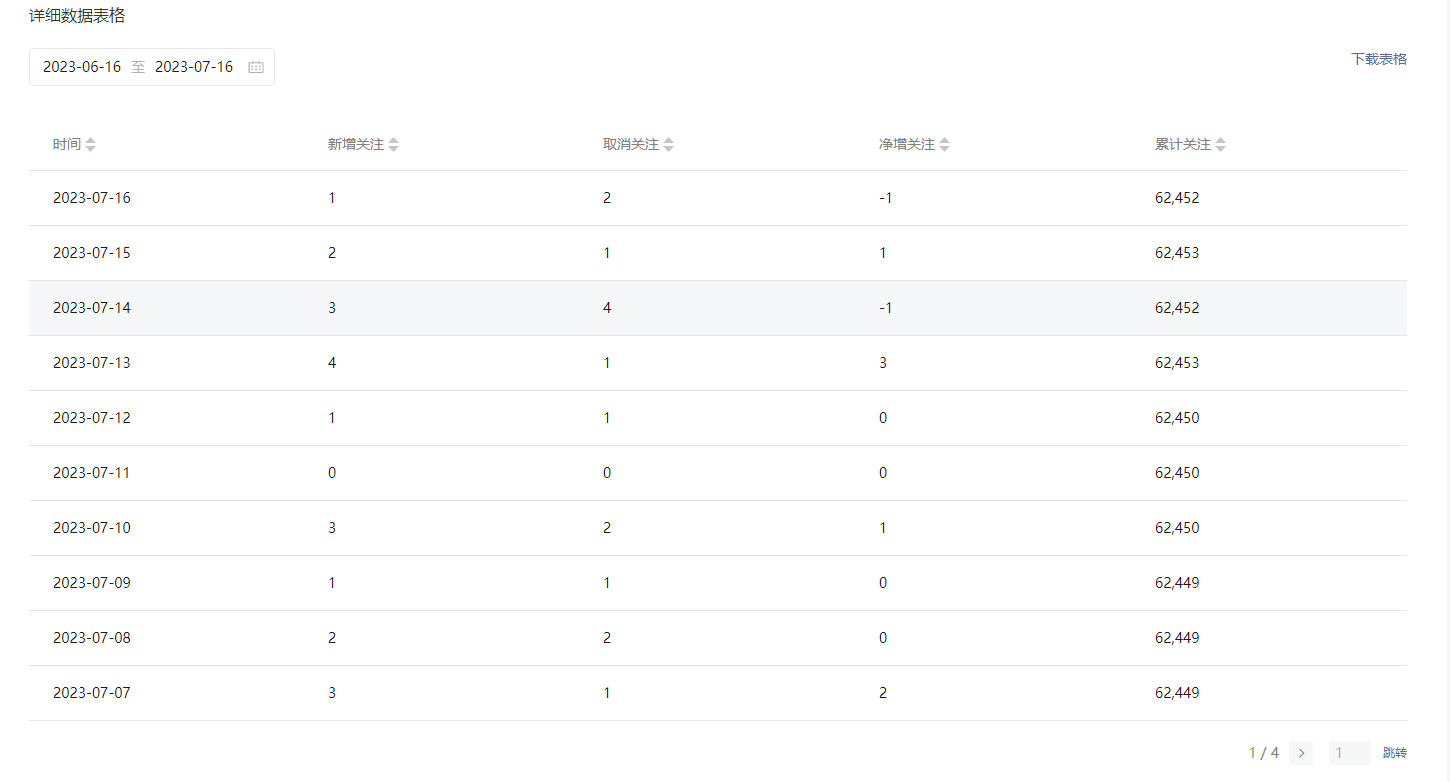The image size is (1450, 782).
Task: Click the calendar icon in date range picker
Action: coord(256,67)
